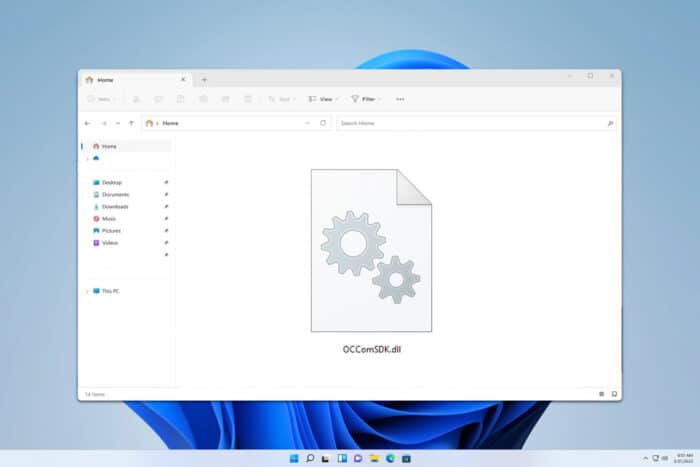Click the Delete icon in the toolbar
Image resolution: width=700 pixels, height=467 pixels.
tap(248, 99)
